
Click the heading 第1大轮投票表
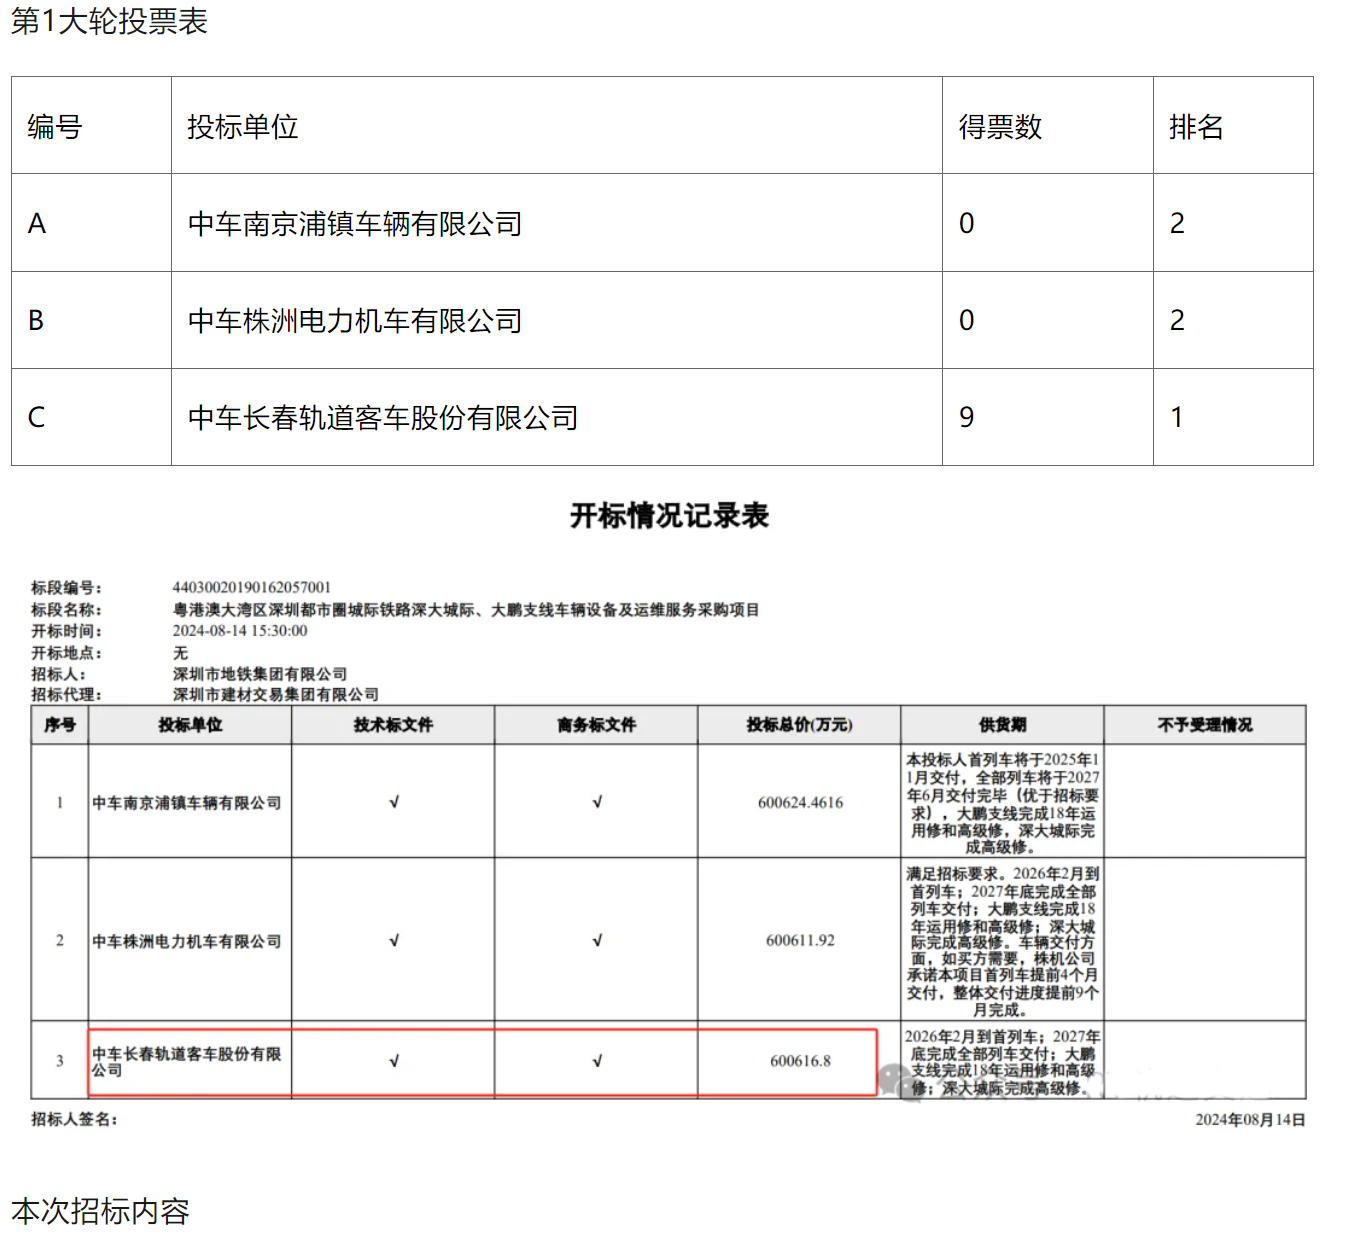(x=109, y=21)
